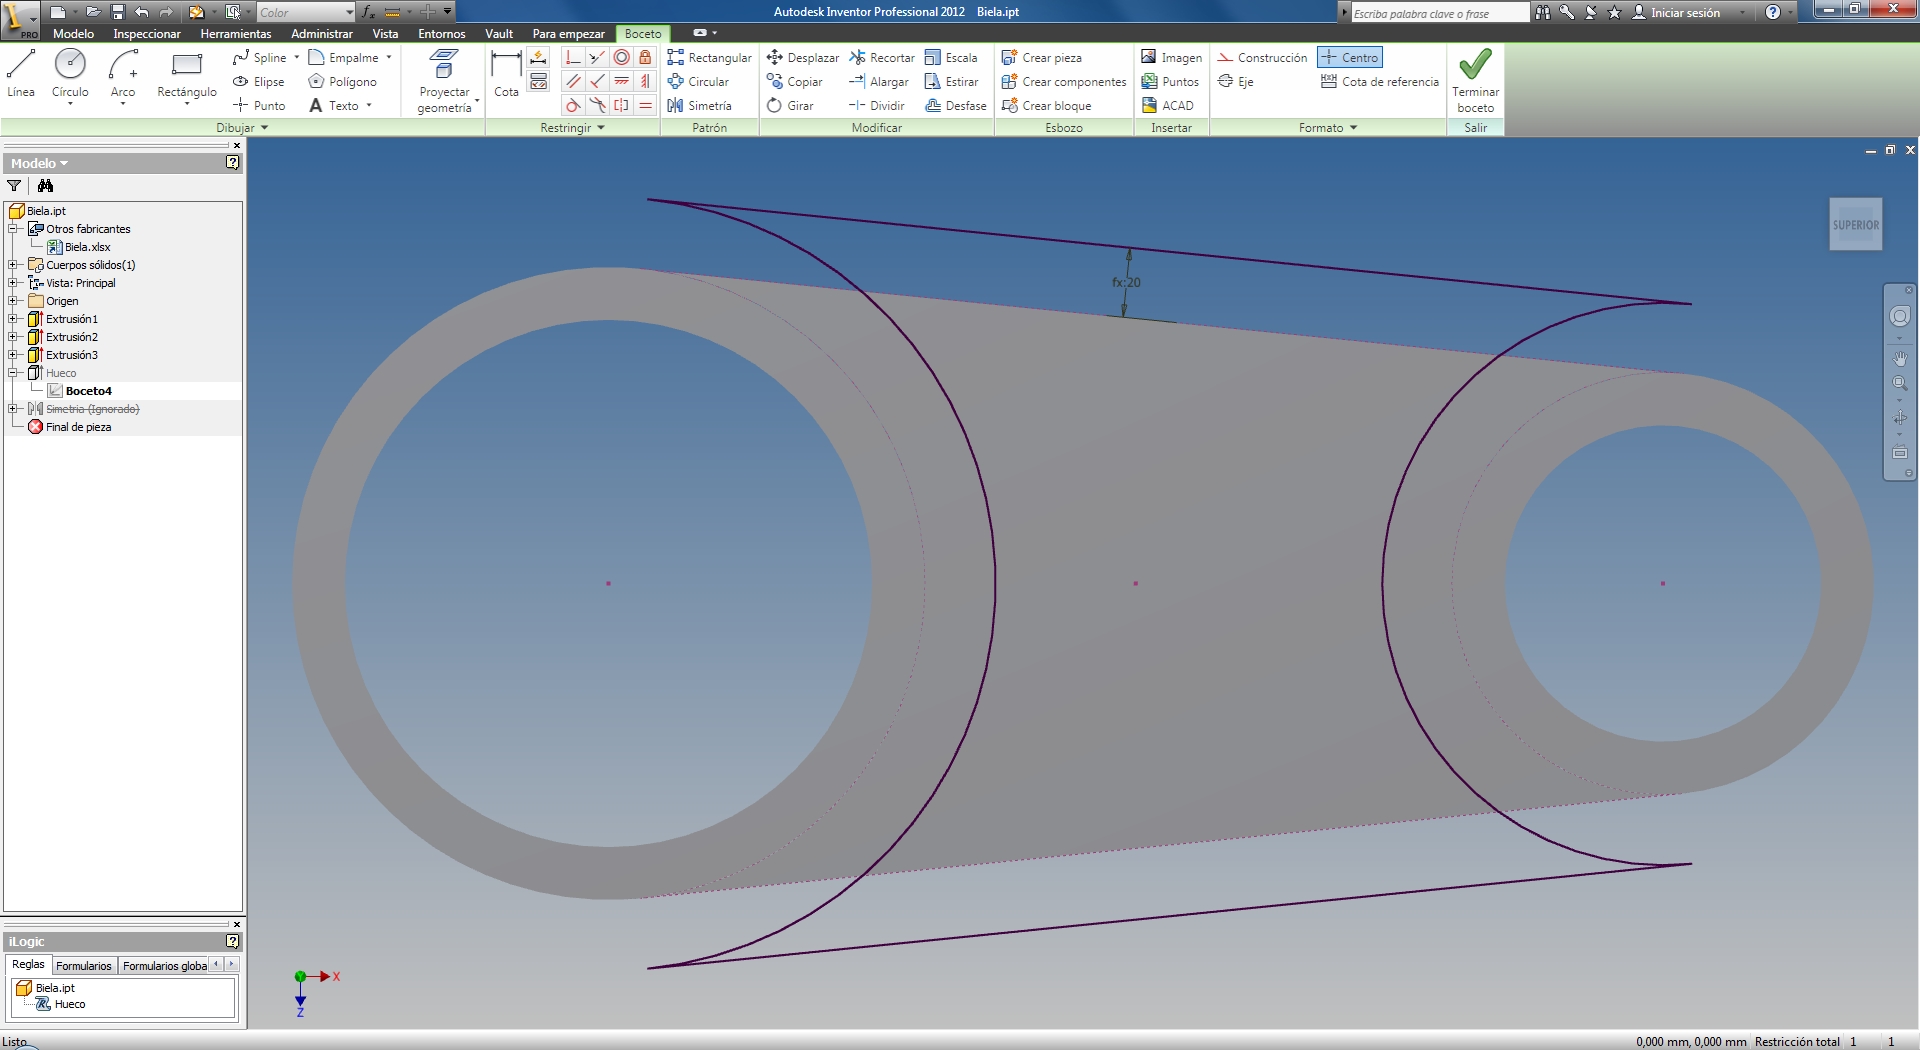1920x1050 pixels.
Task: Toggle Cota de referencia format
Action: [x=1379, y=82]
